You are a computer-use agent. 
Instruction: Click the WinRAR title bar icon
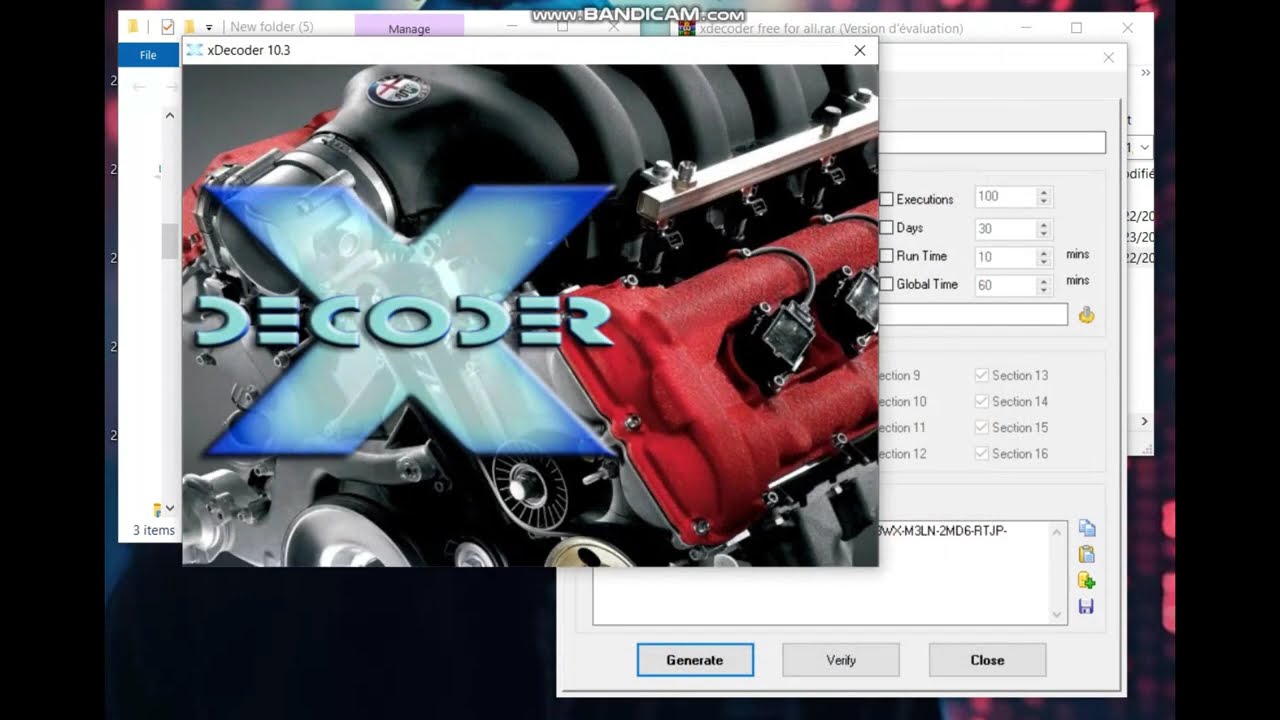(x=687, y=28)
